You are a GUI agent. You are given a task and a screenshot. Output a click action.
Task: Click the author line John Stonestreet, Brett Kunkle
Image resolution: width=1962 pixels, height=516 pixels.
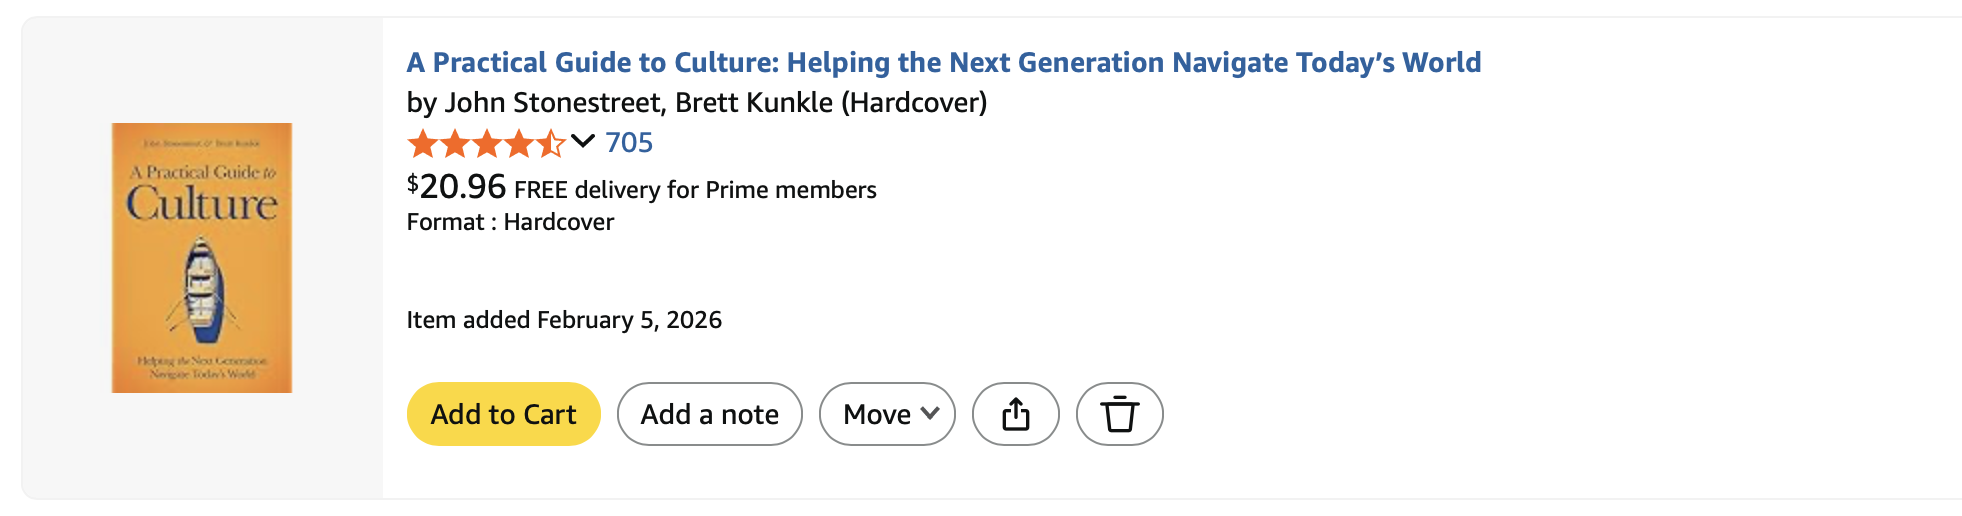[x=696, y=102]
